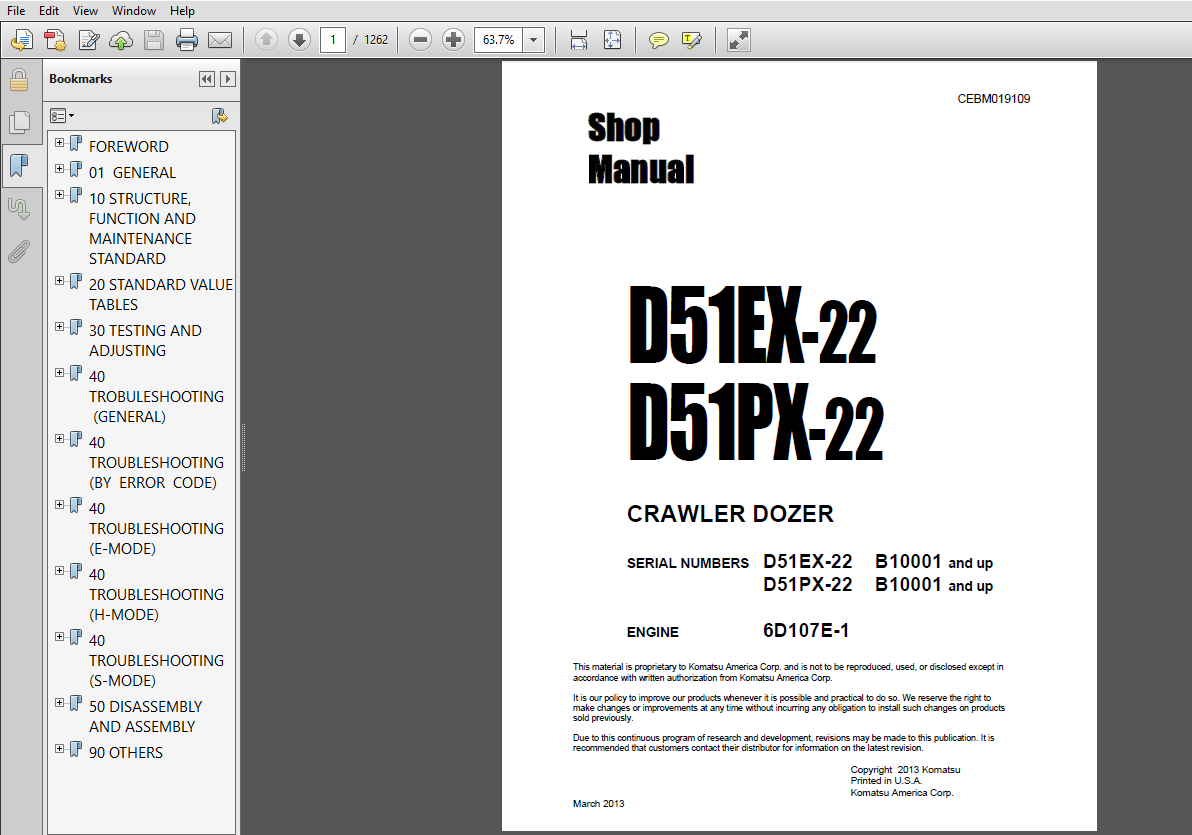Click the new bookmark icon
1192x835 pixels.
pos(220,116)
